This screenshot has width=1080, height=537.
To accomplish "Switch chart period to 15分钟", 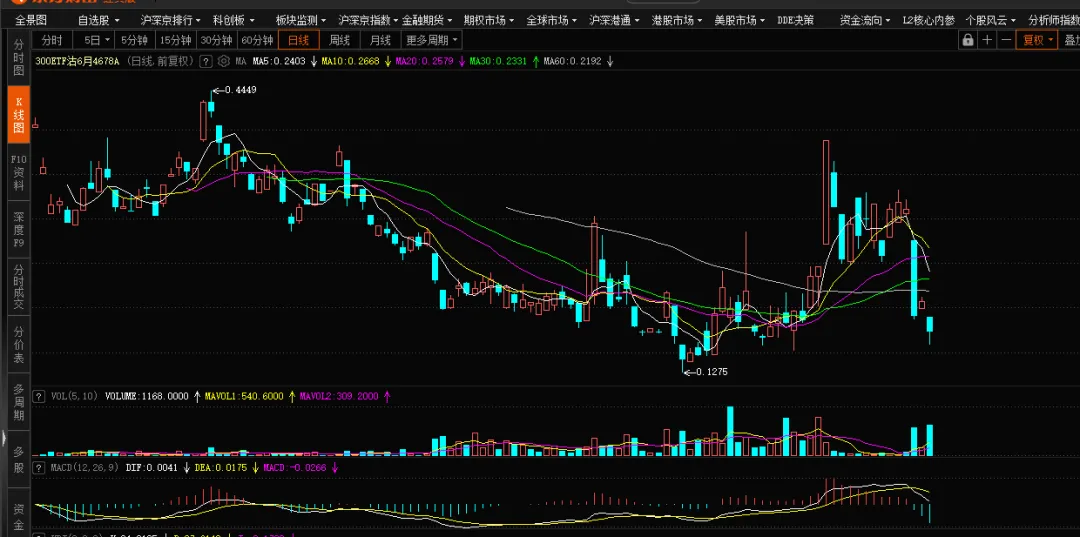I will (176, 41).
